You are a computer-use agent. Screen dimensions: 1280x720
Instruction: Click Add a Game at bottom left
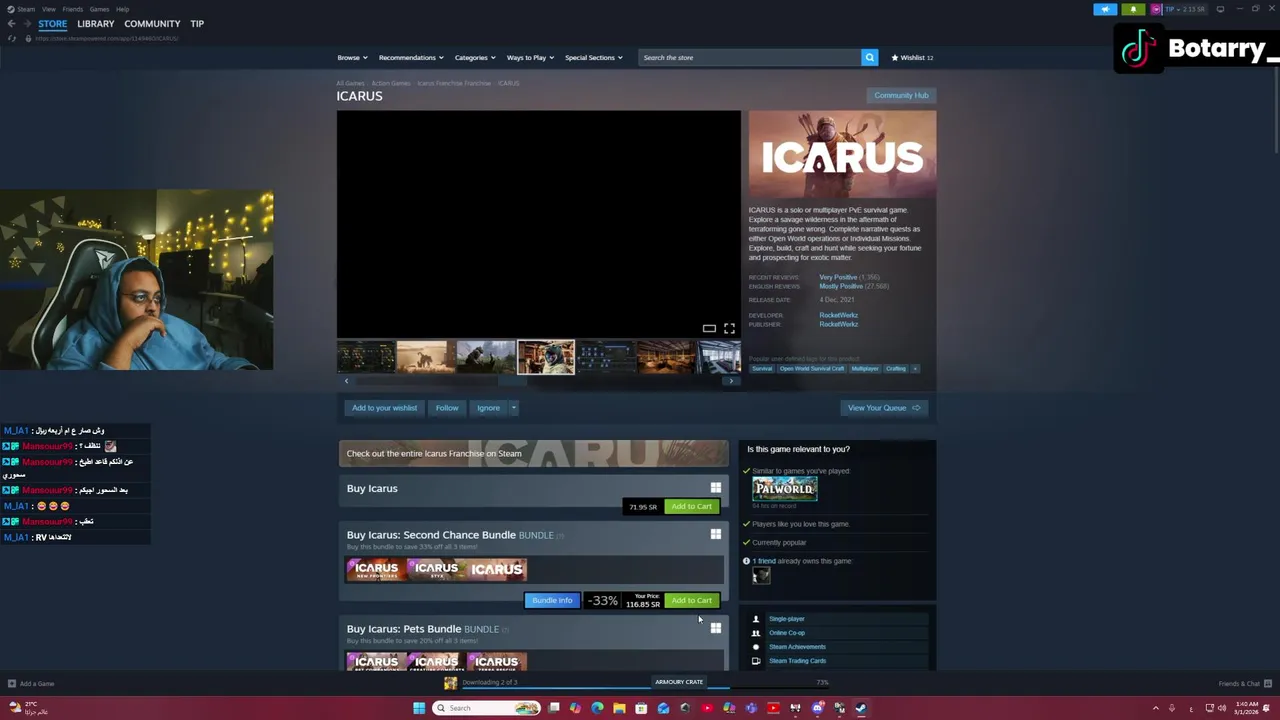point(31,684)
